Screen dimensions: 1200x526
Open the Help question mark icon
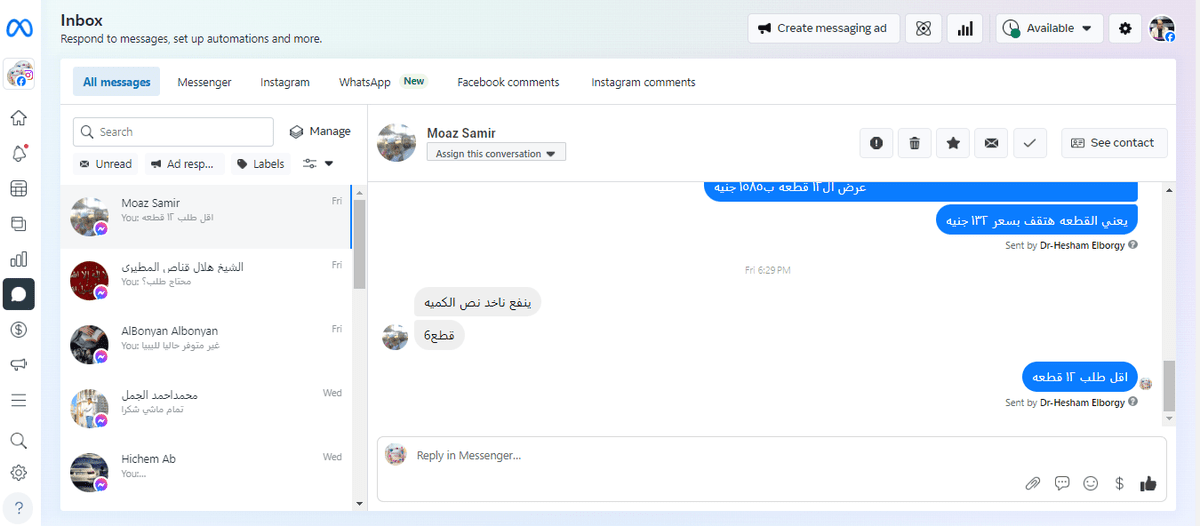click(x=19, y=507)
